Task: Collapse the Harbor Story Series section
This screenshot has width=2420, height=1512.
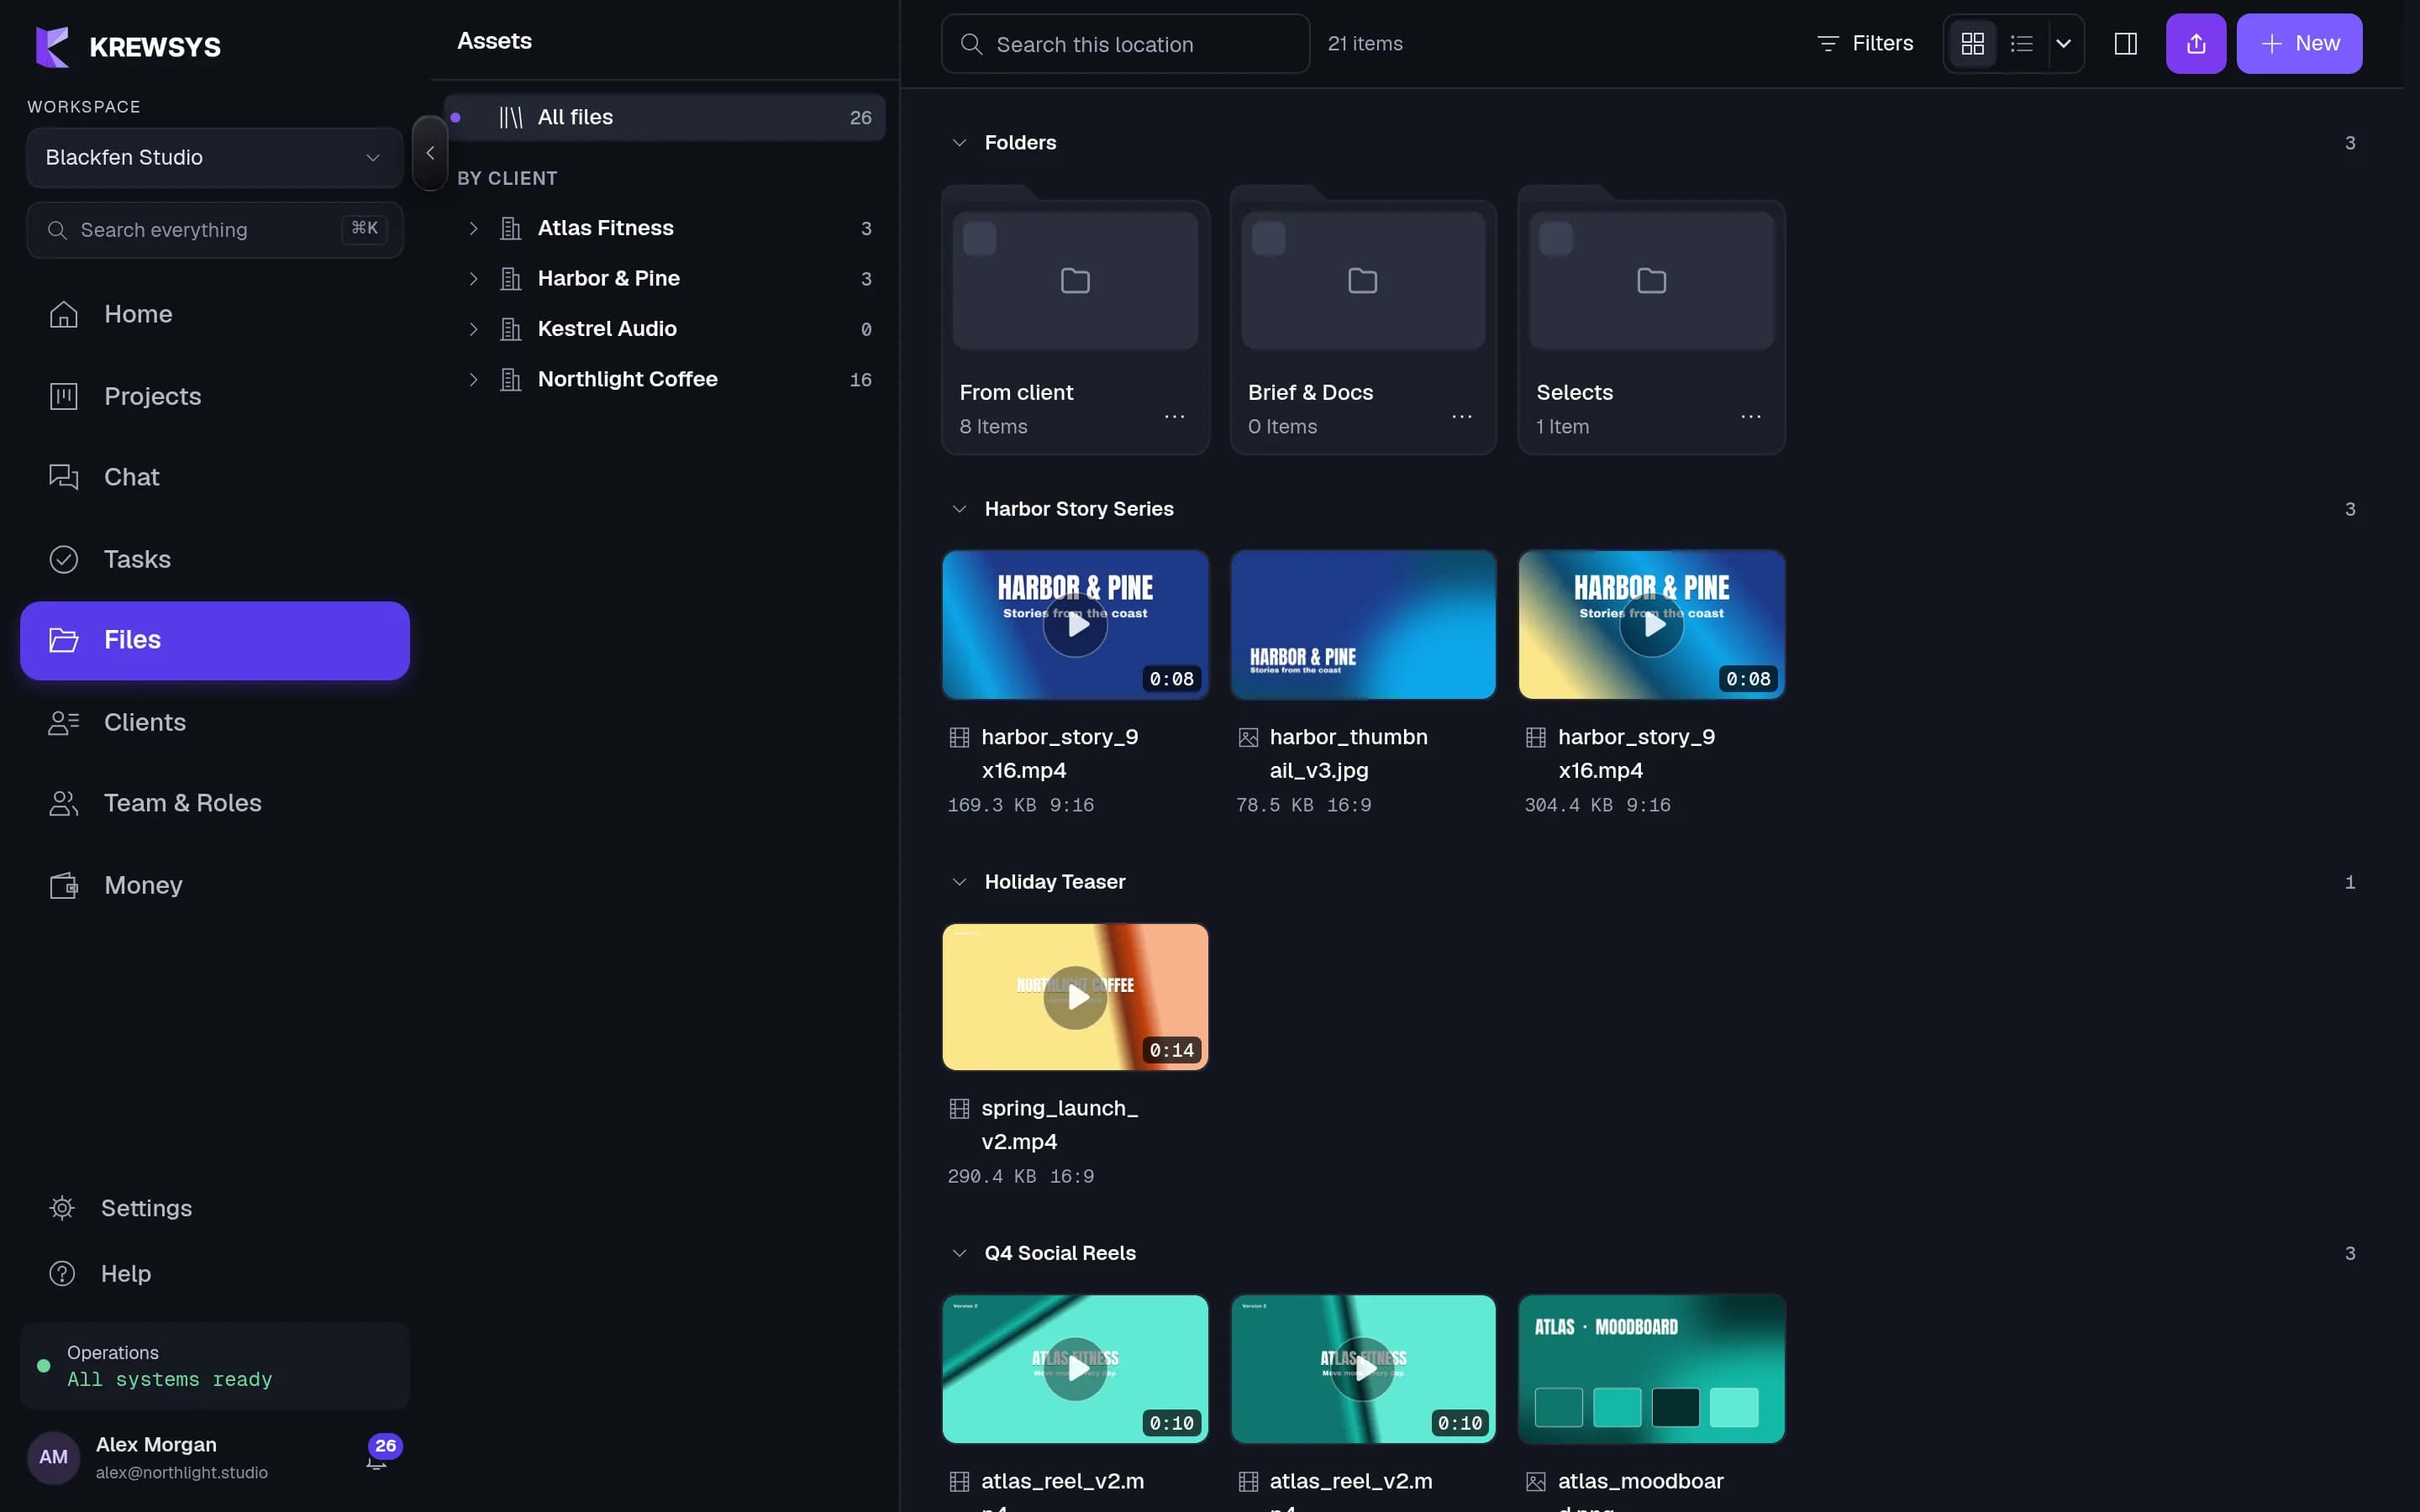Action: 959,509
